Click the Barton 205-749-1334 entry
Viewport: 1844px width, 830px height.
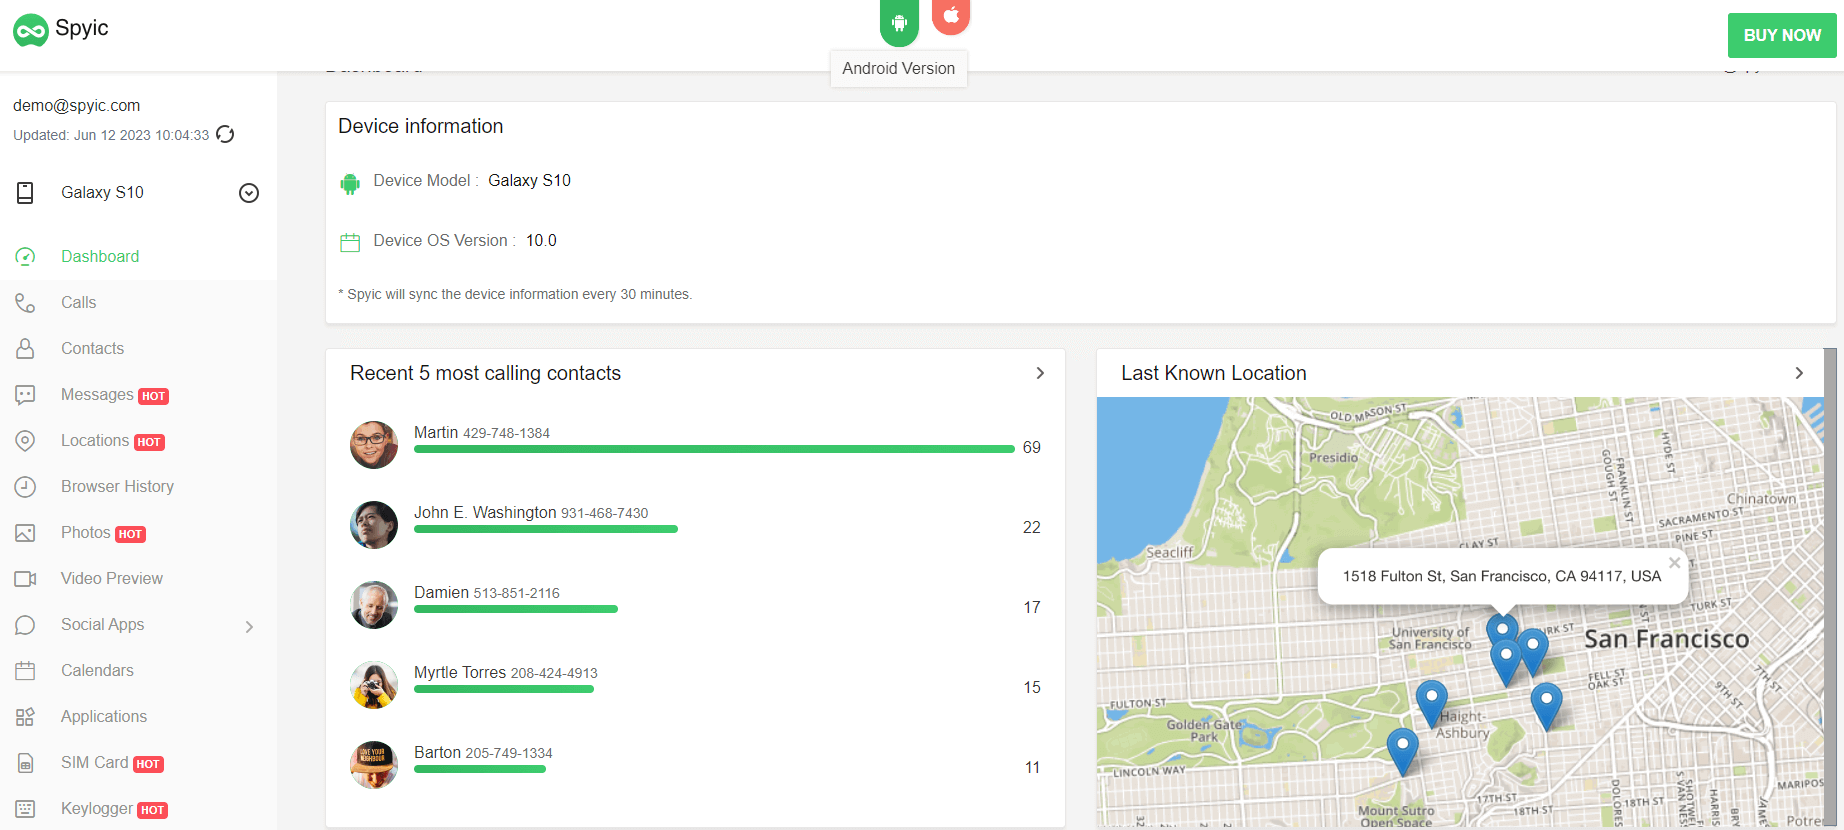[483, 753]
